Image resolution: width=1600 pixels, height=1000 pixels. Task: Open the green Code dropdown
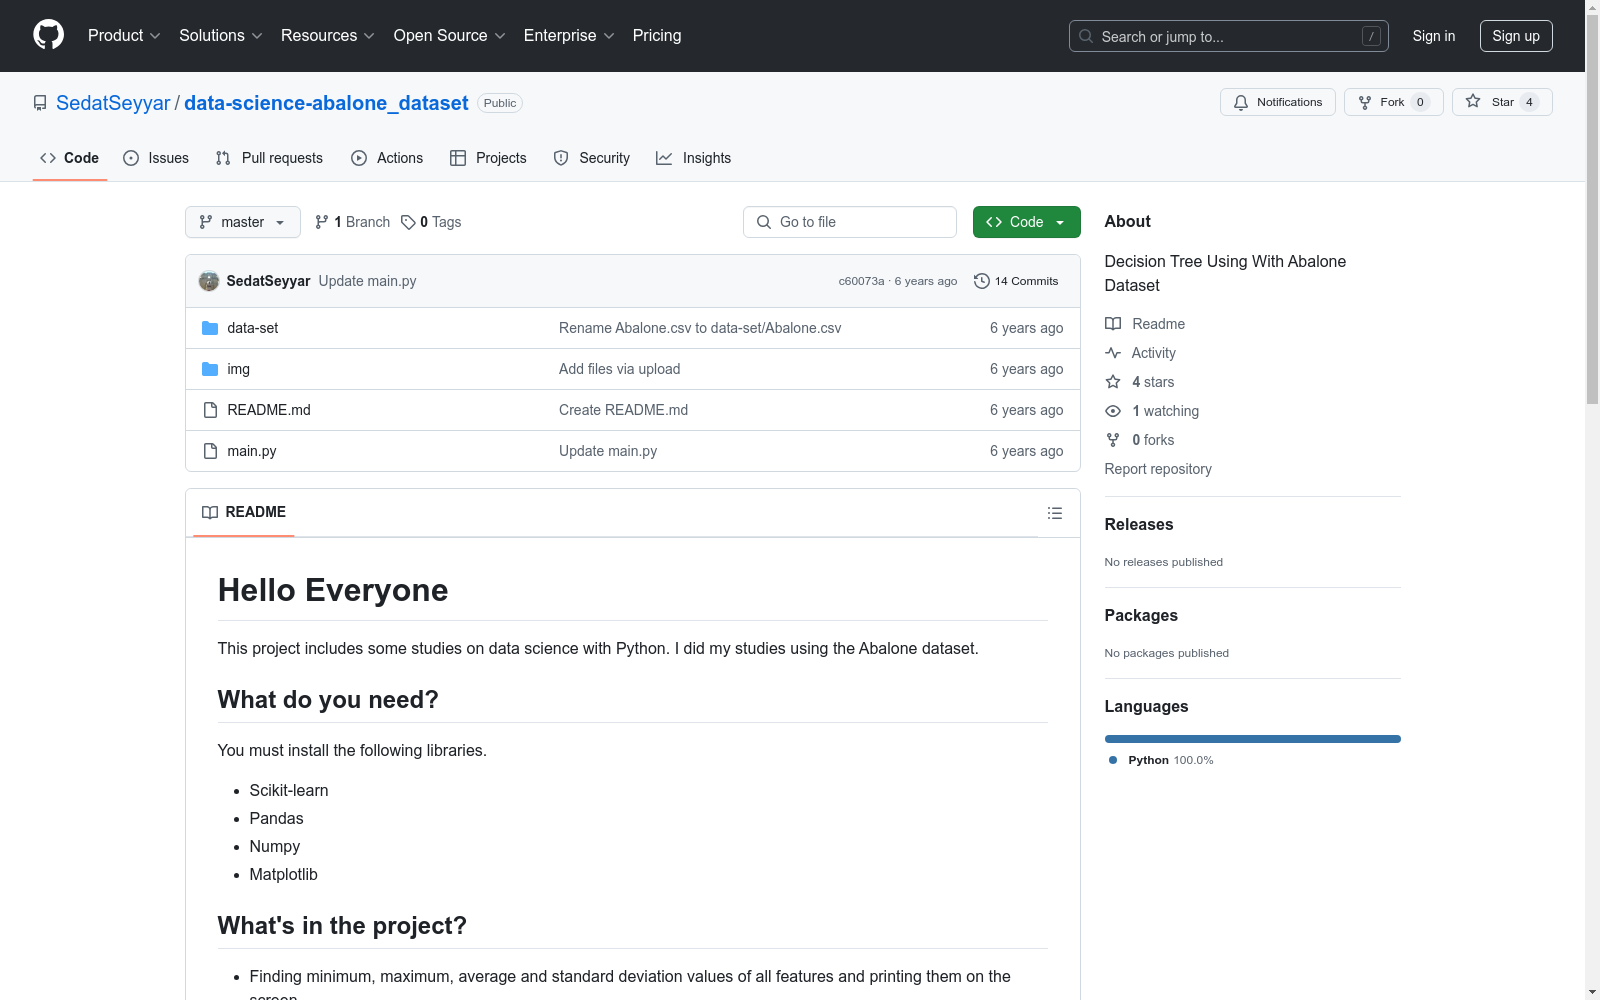point(1026,222)
